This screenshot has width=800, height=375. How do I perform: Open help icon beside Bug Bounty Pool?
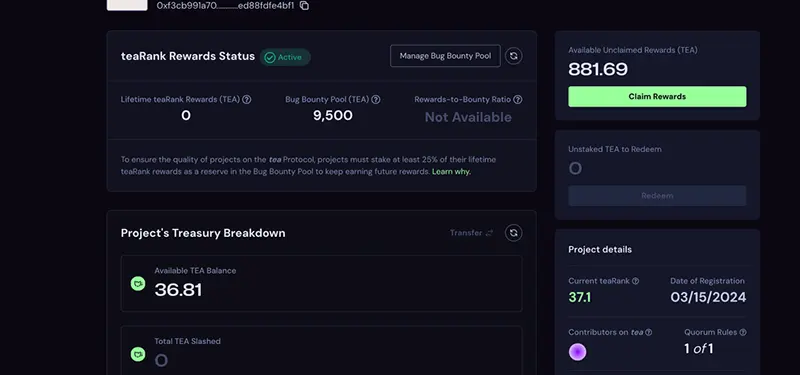click(376, 99)
